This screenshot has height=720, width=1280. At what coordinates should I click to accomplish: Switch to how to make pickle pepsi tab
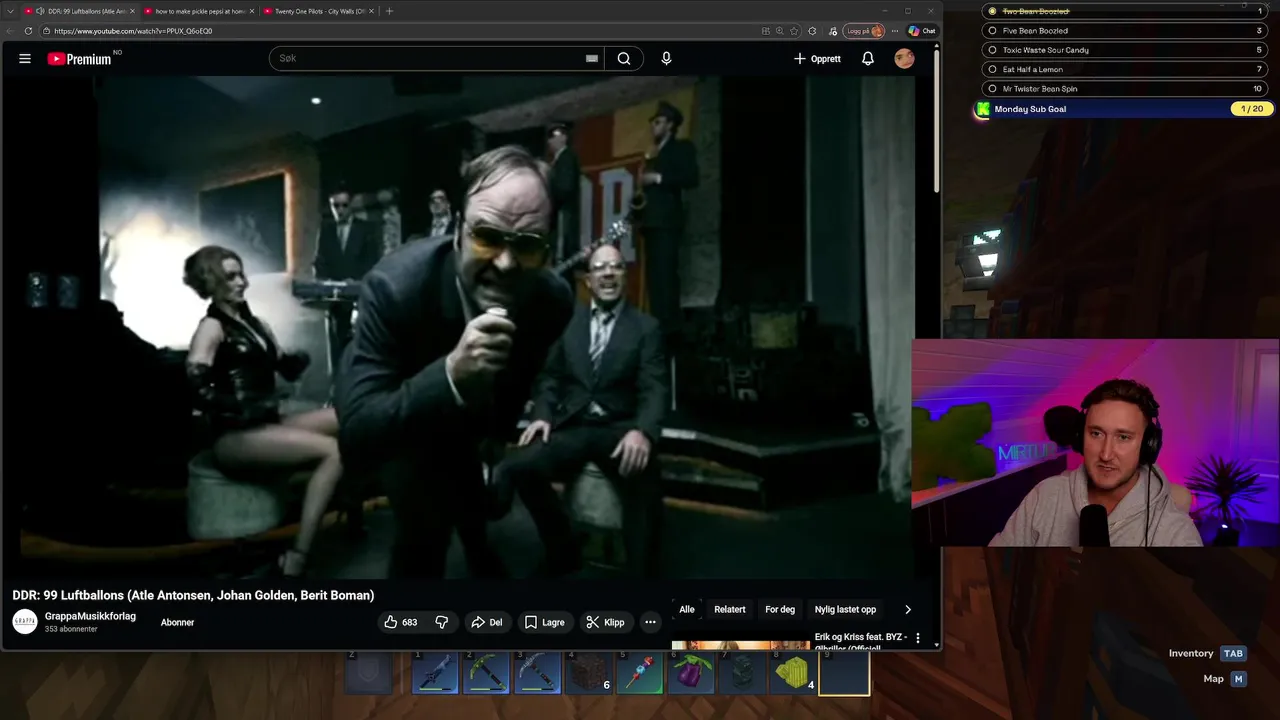(x=200, y=11)
